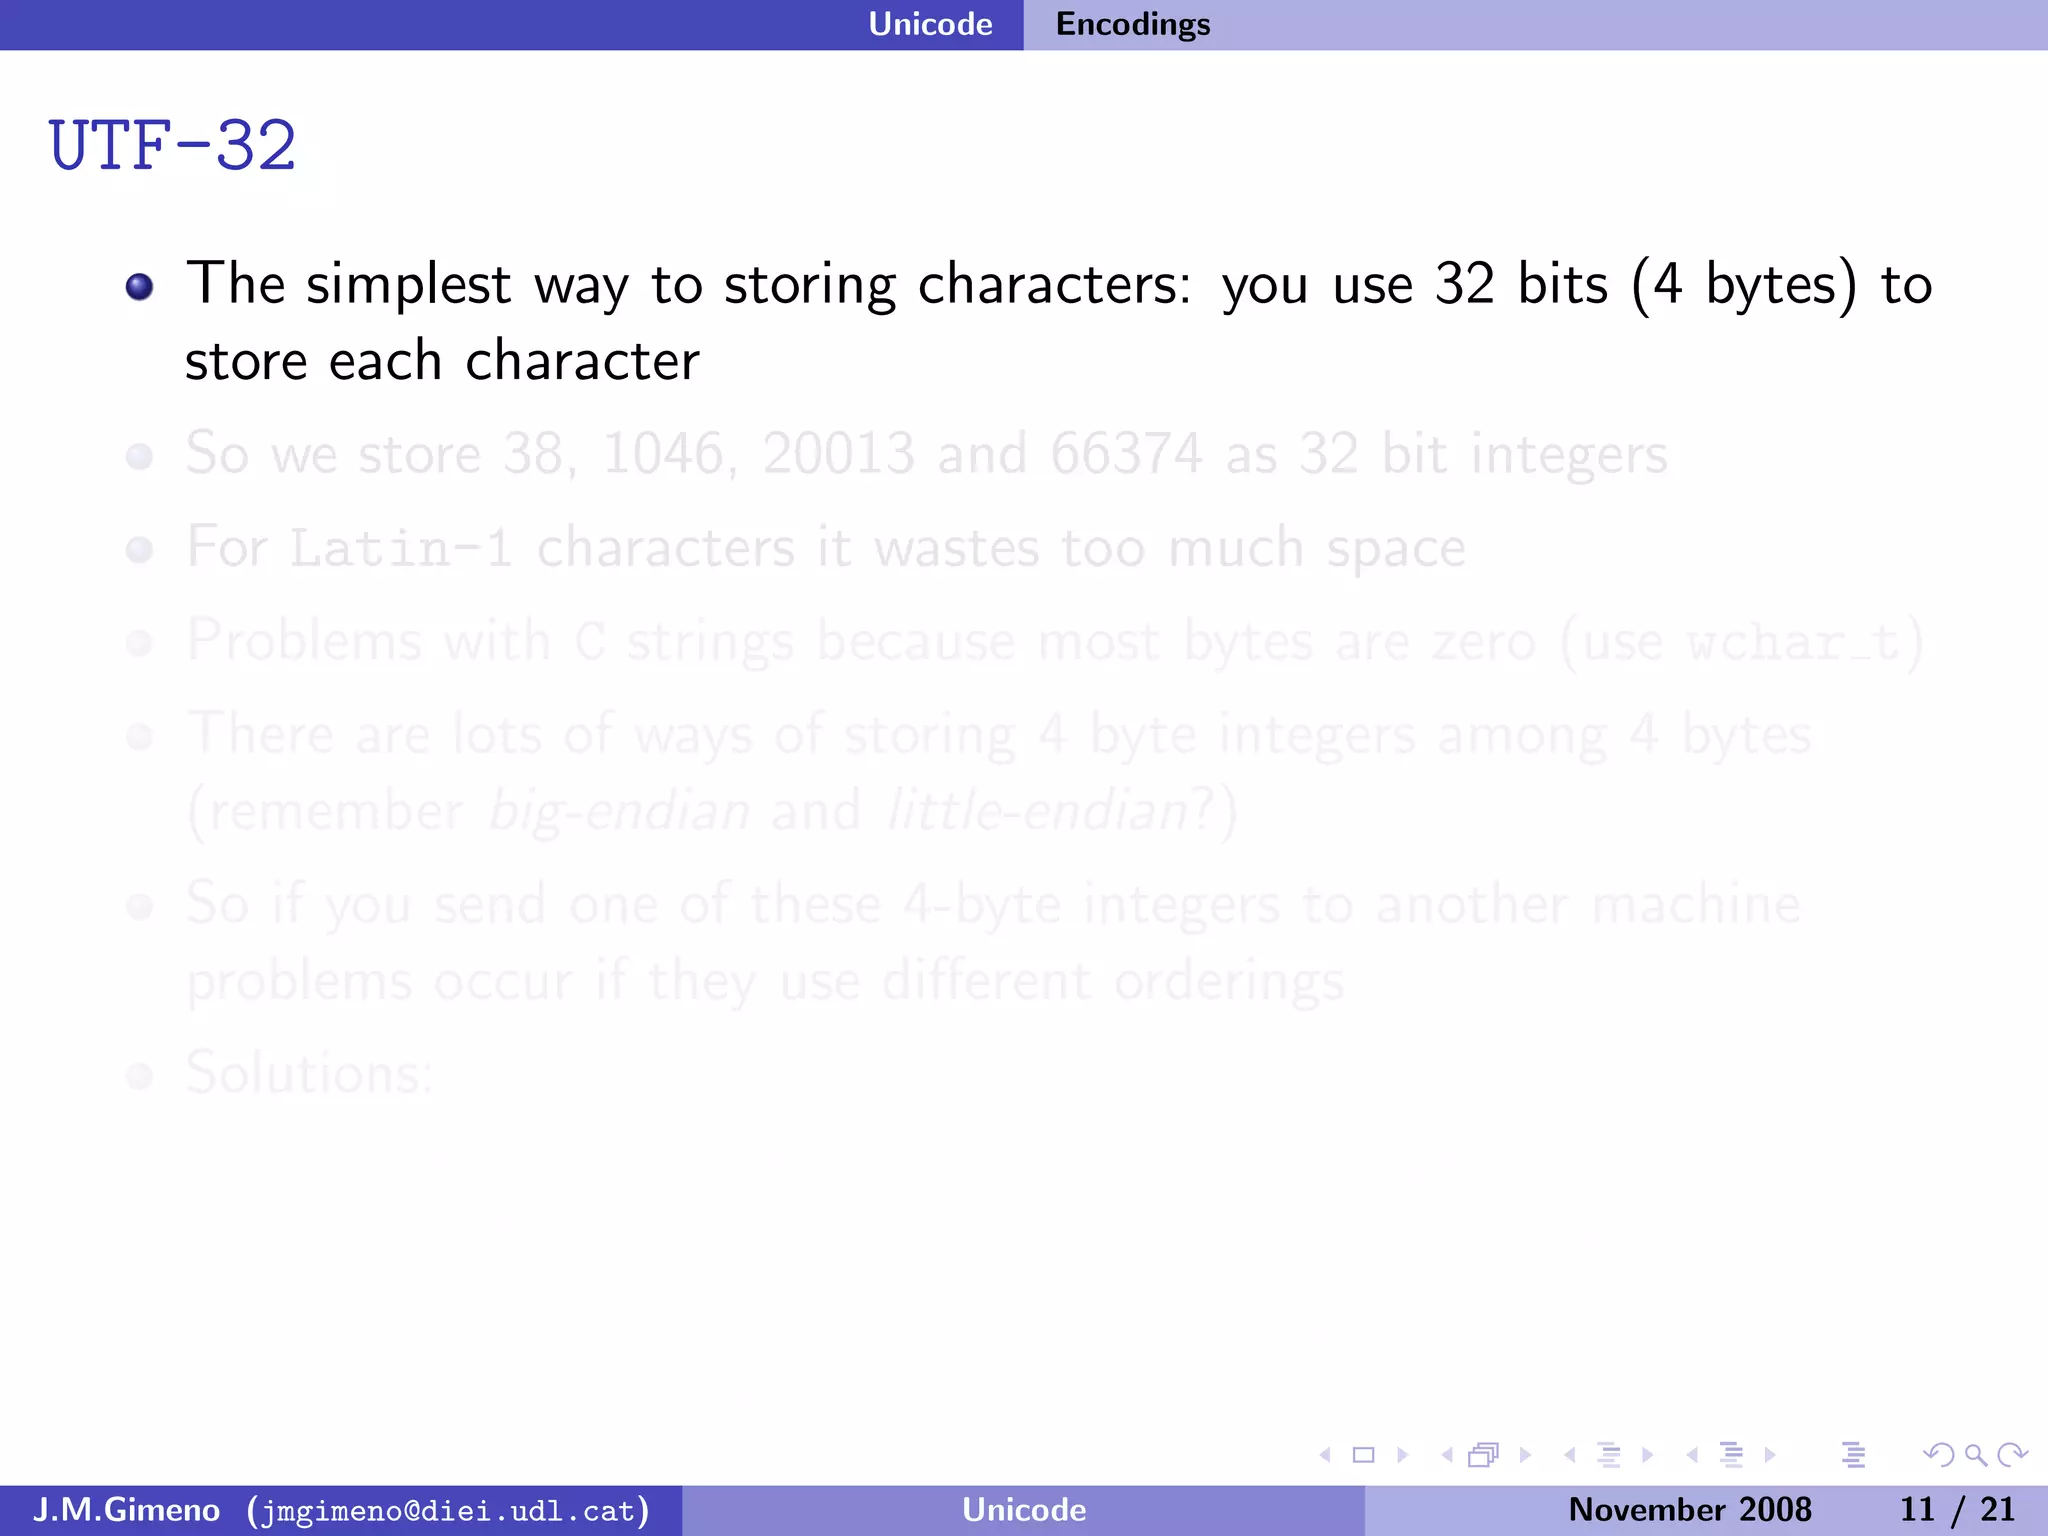The height and width of the screenshot is (1536, 2048).
Task: Click the stacked frames navigation icon
Action: pyautogui.click(x=1483, y=1455)
